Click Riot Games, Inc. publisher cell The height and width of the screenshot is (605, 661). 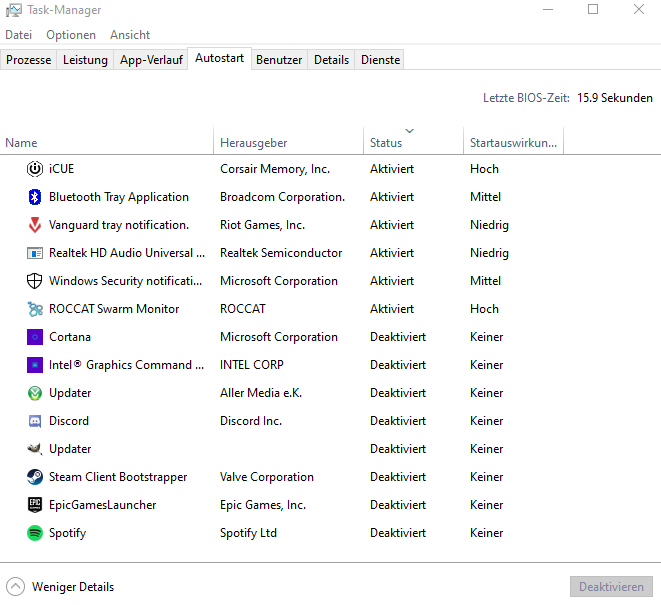click(262, 225)
